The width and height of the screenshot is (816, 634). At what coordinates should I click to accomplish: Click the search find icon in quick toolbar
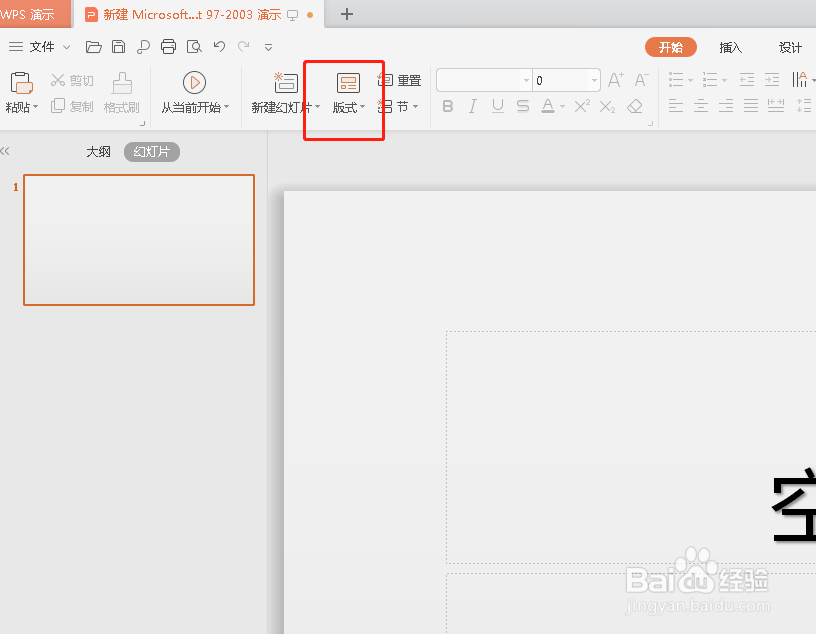pyautogui.click(x=143, y=47)
